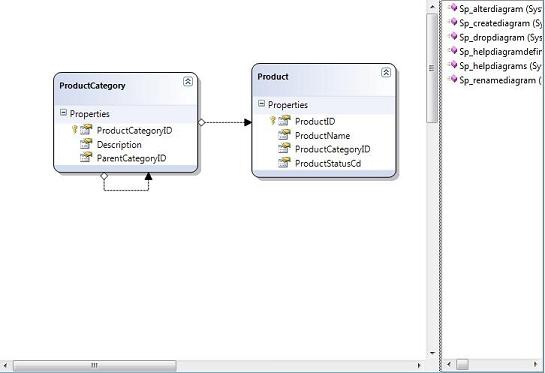Screen dimensions: 545x373
Task: Click the primary key icon next to ProductID
Action: pos(272,121)
